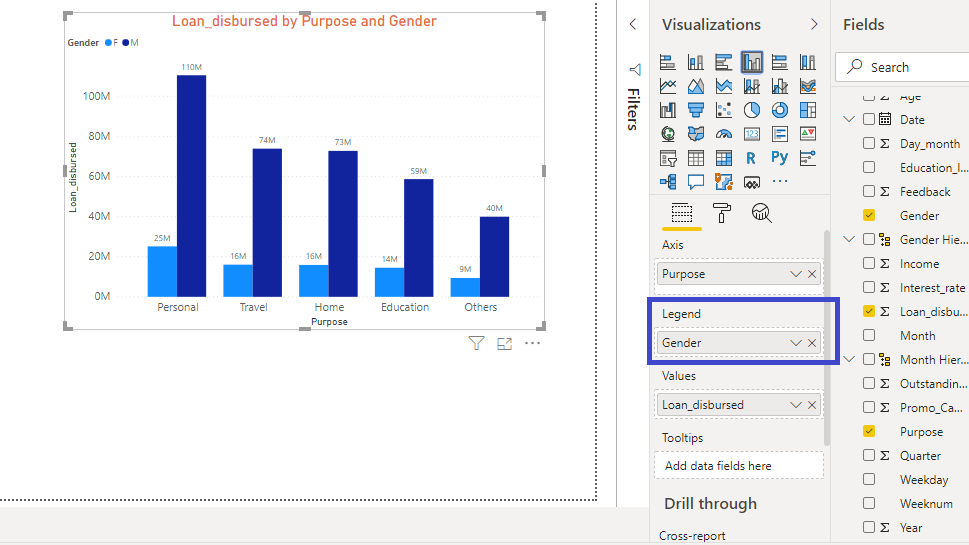Image resolution: width=969 pixels, height=545 pixels.
Task: Open more options ellipsis below chart
Action: point(532,344)
